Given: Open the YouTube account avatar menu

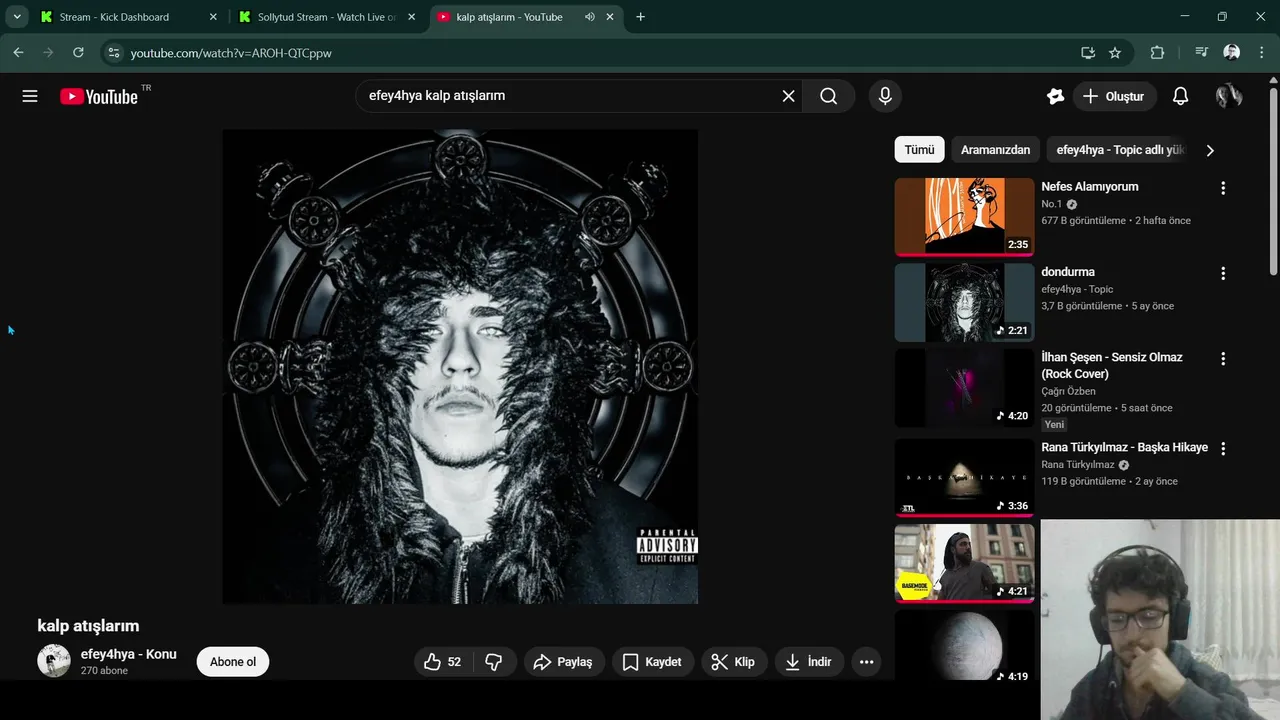Looking at the screenshot, I should pyautogui.click(x=1229, y=96).
